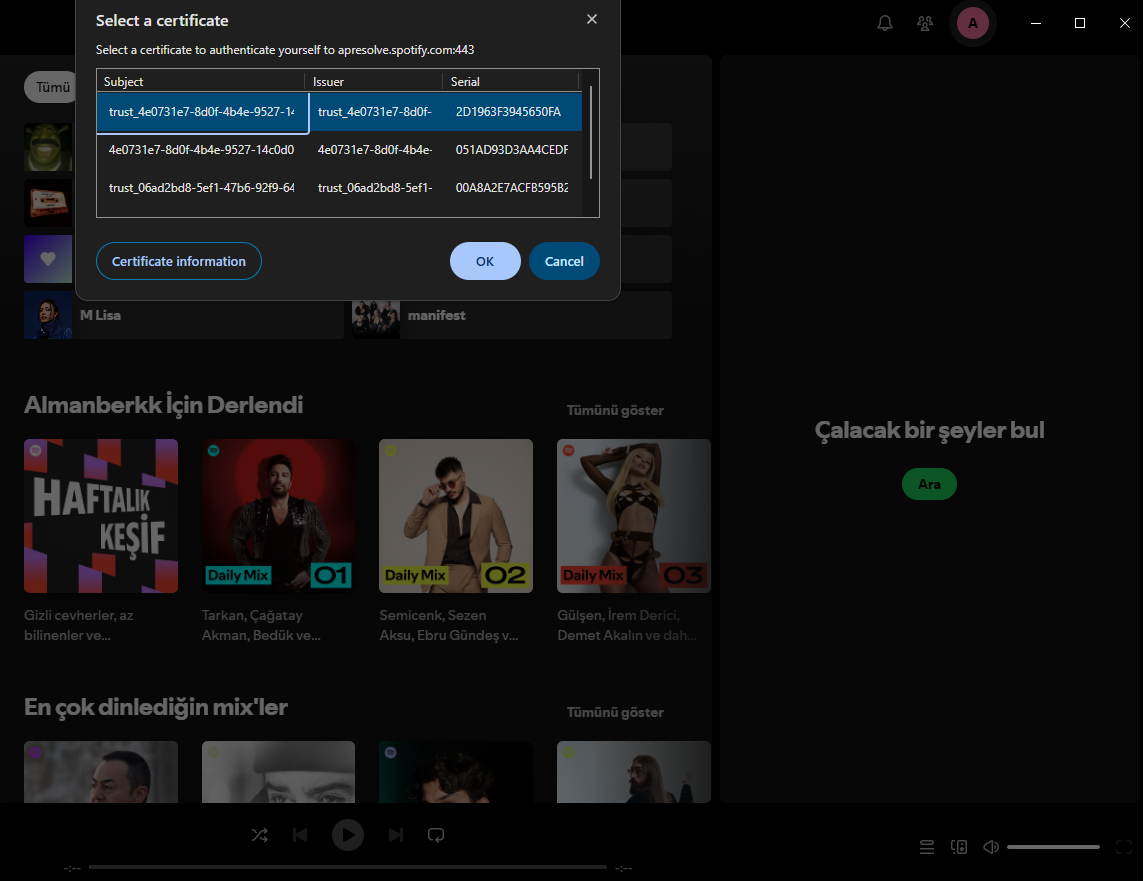
Task: Open the queue icon
Action: tap(927, 847)
